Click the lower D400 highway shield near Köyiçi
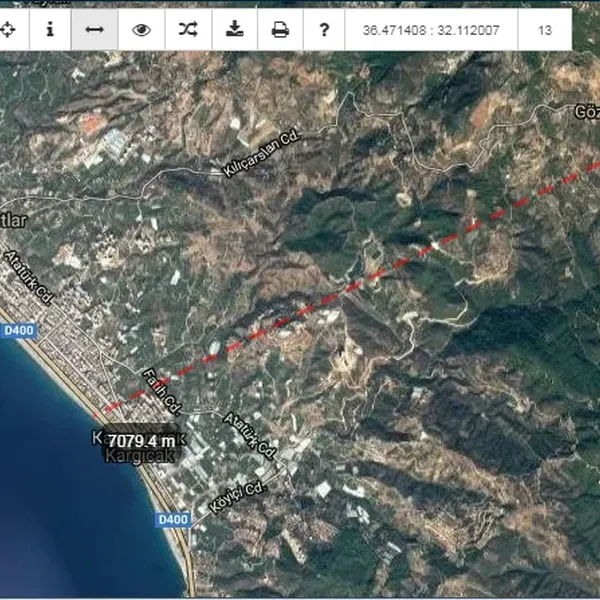The image size is (600, 600). [x=173, y=519]
